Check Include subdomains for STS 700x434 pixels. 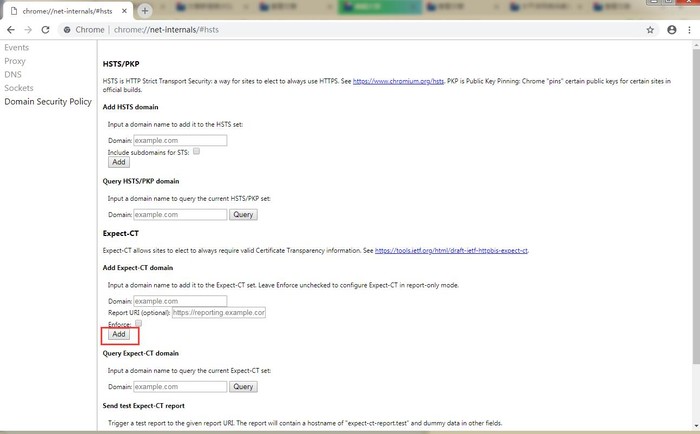(x=197, y=151)
